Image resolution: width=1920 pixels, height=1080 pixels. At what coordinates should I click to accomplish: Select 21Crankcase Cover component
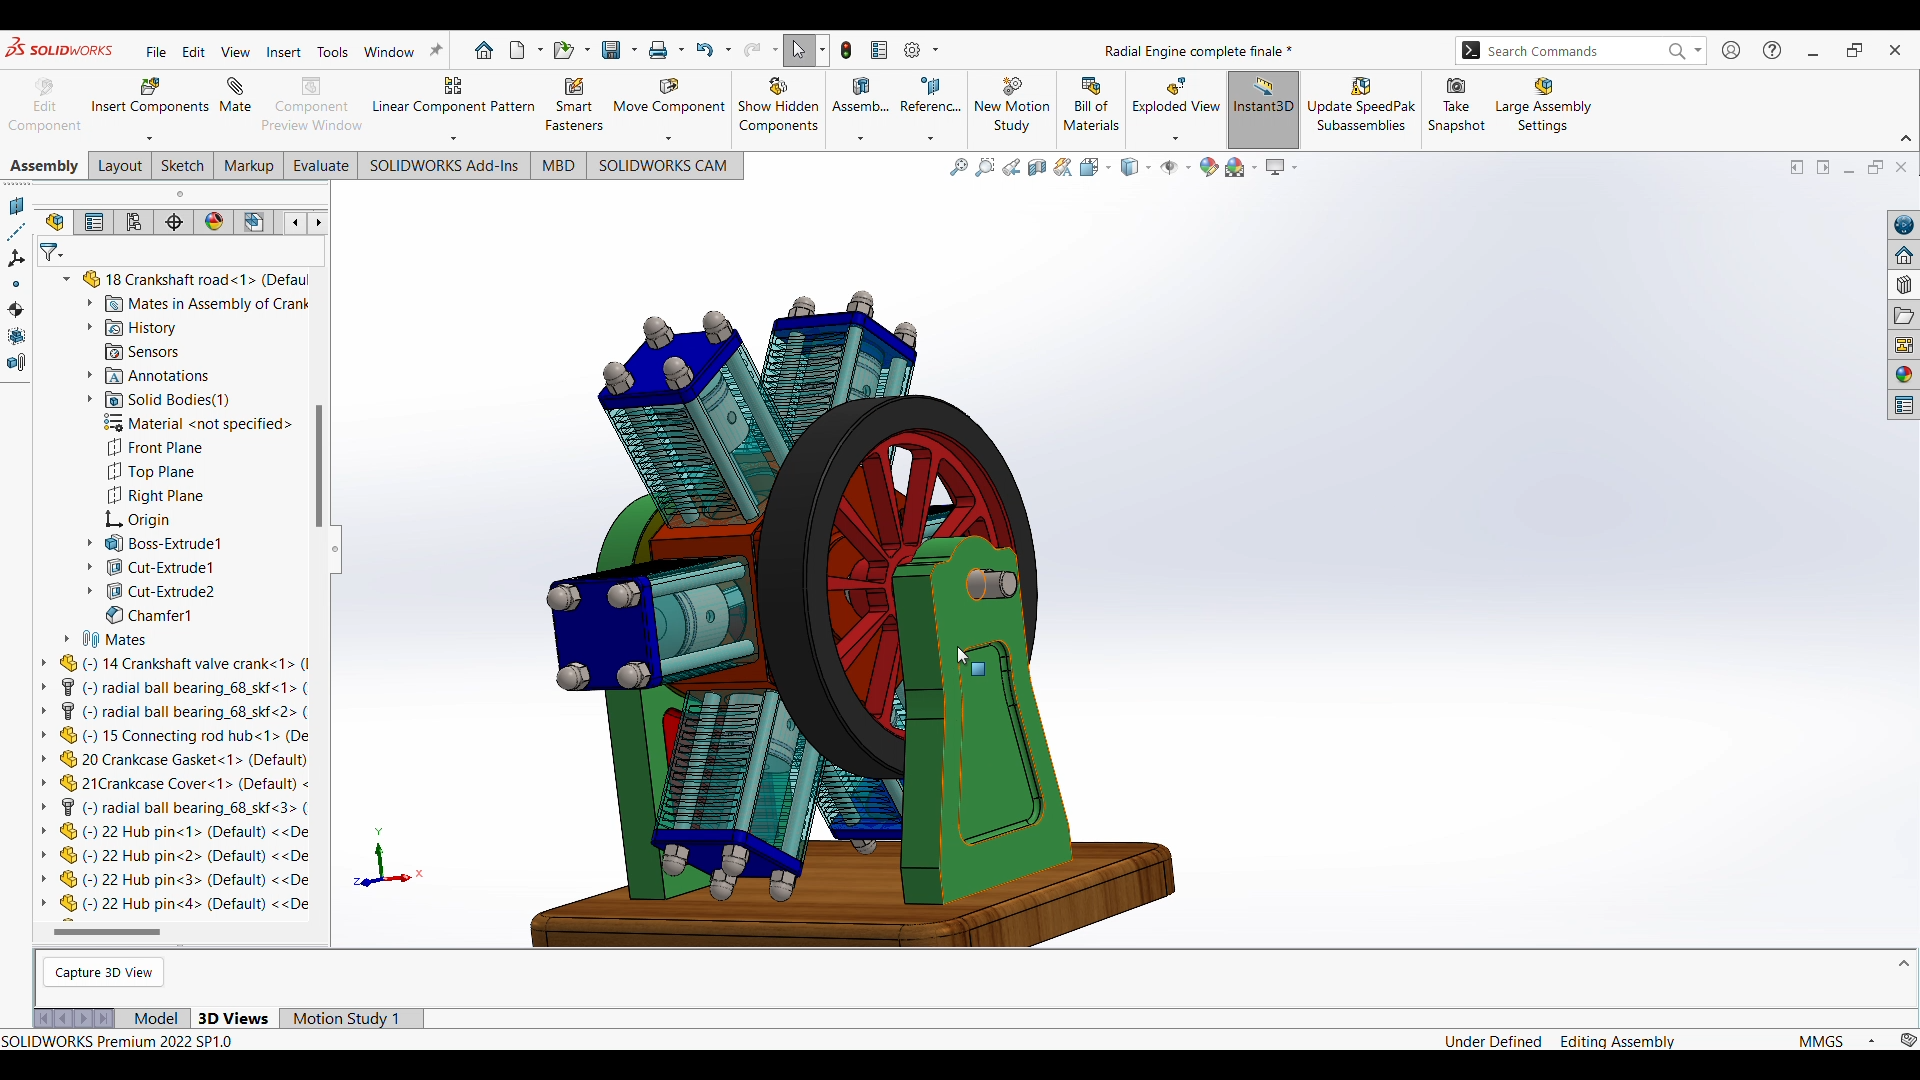click(184, 784)
